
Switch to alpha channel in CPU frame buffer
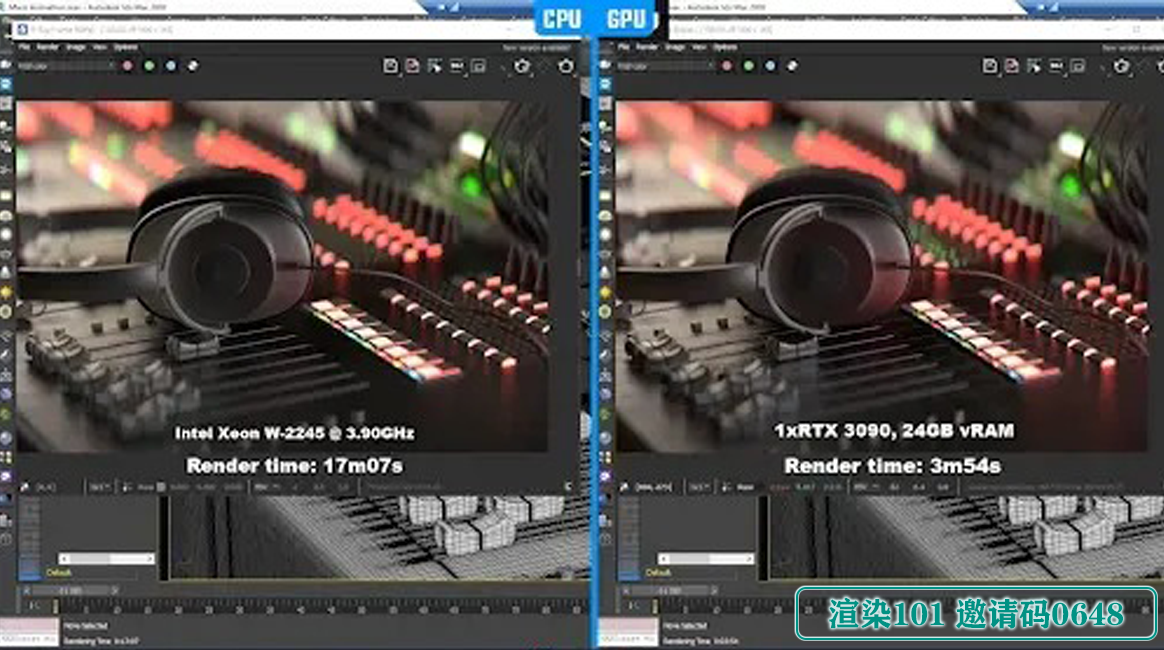point(193,66)
